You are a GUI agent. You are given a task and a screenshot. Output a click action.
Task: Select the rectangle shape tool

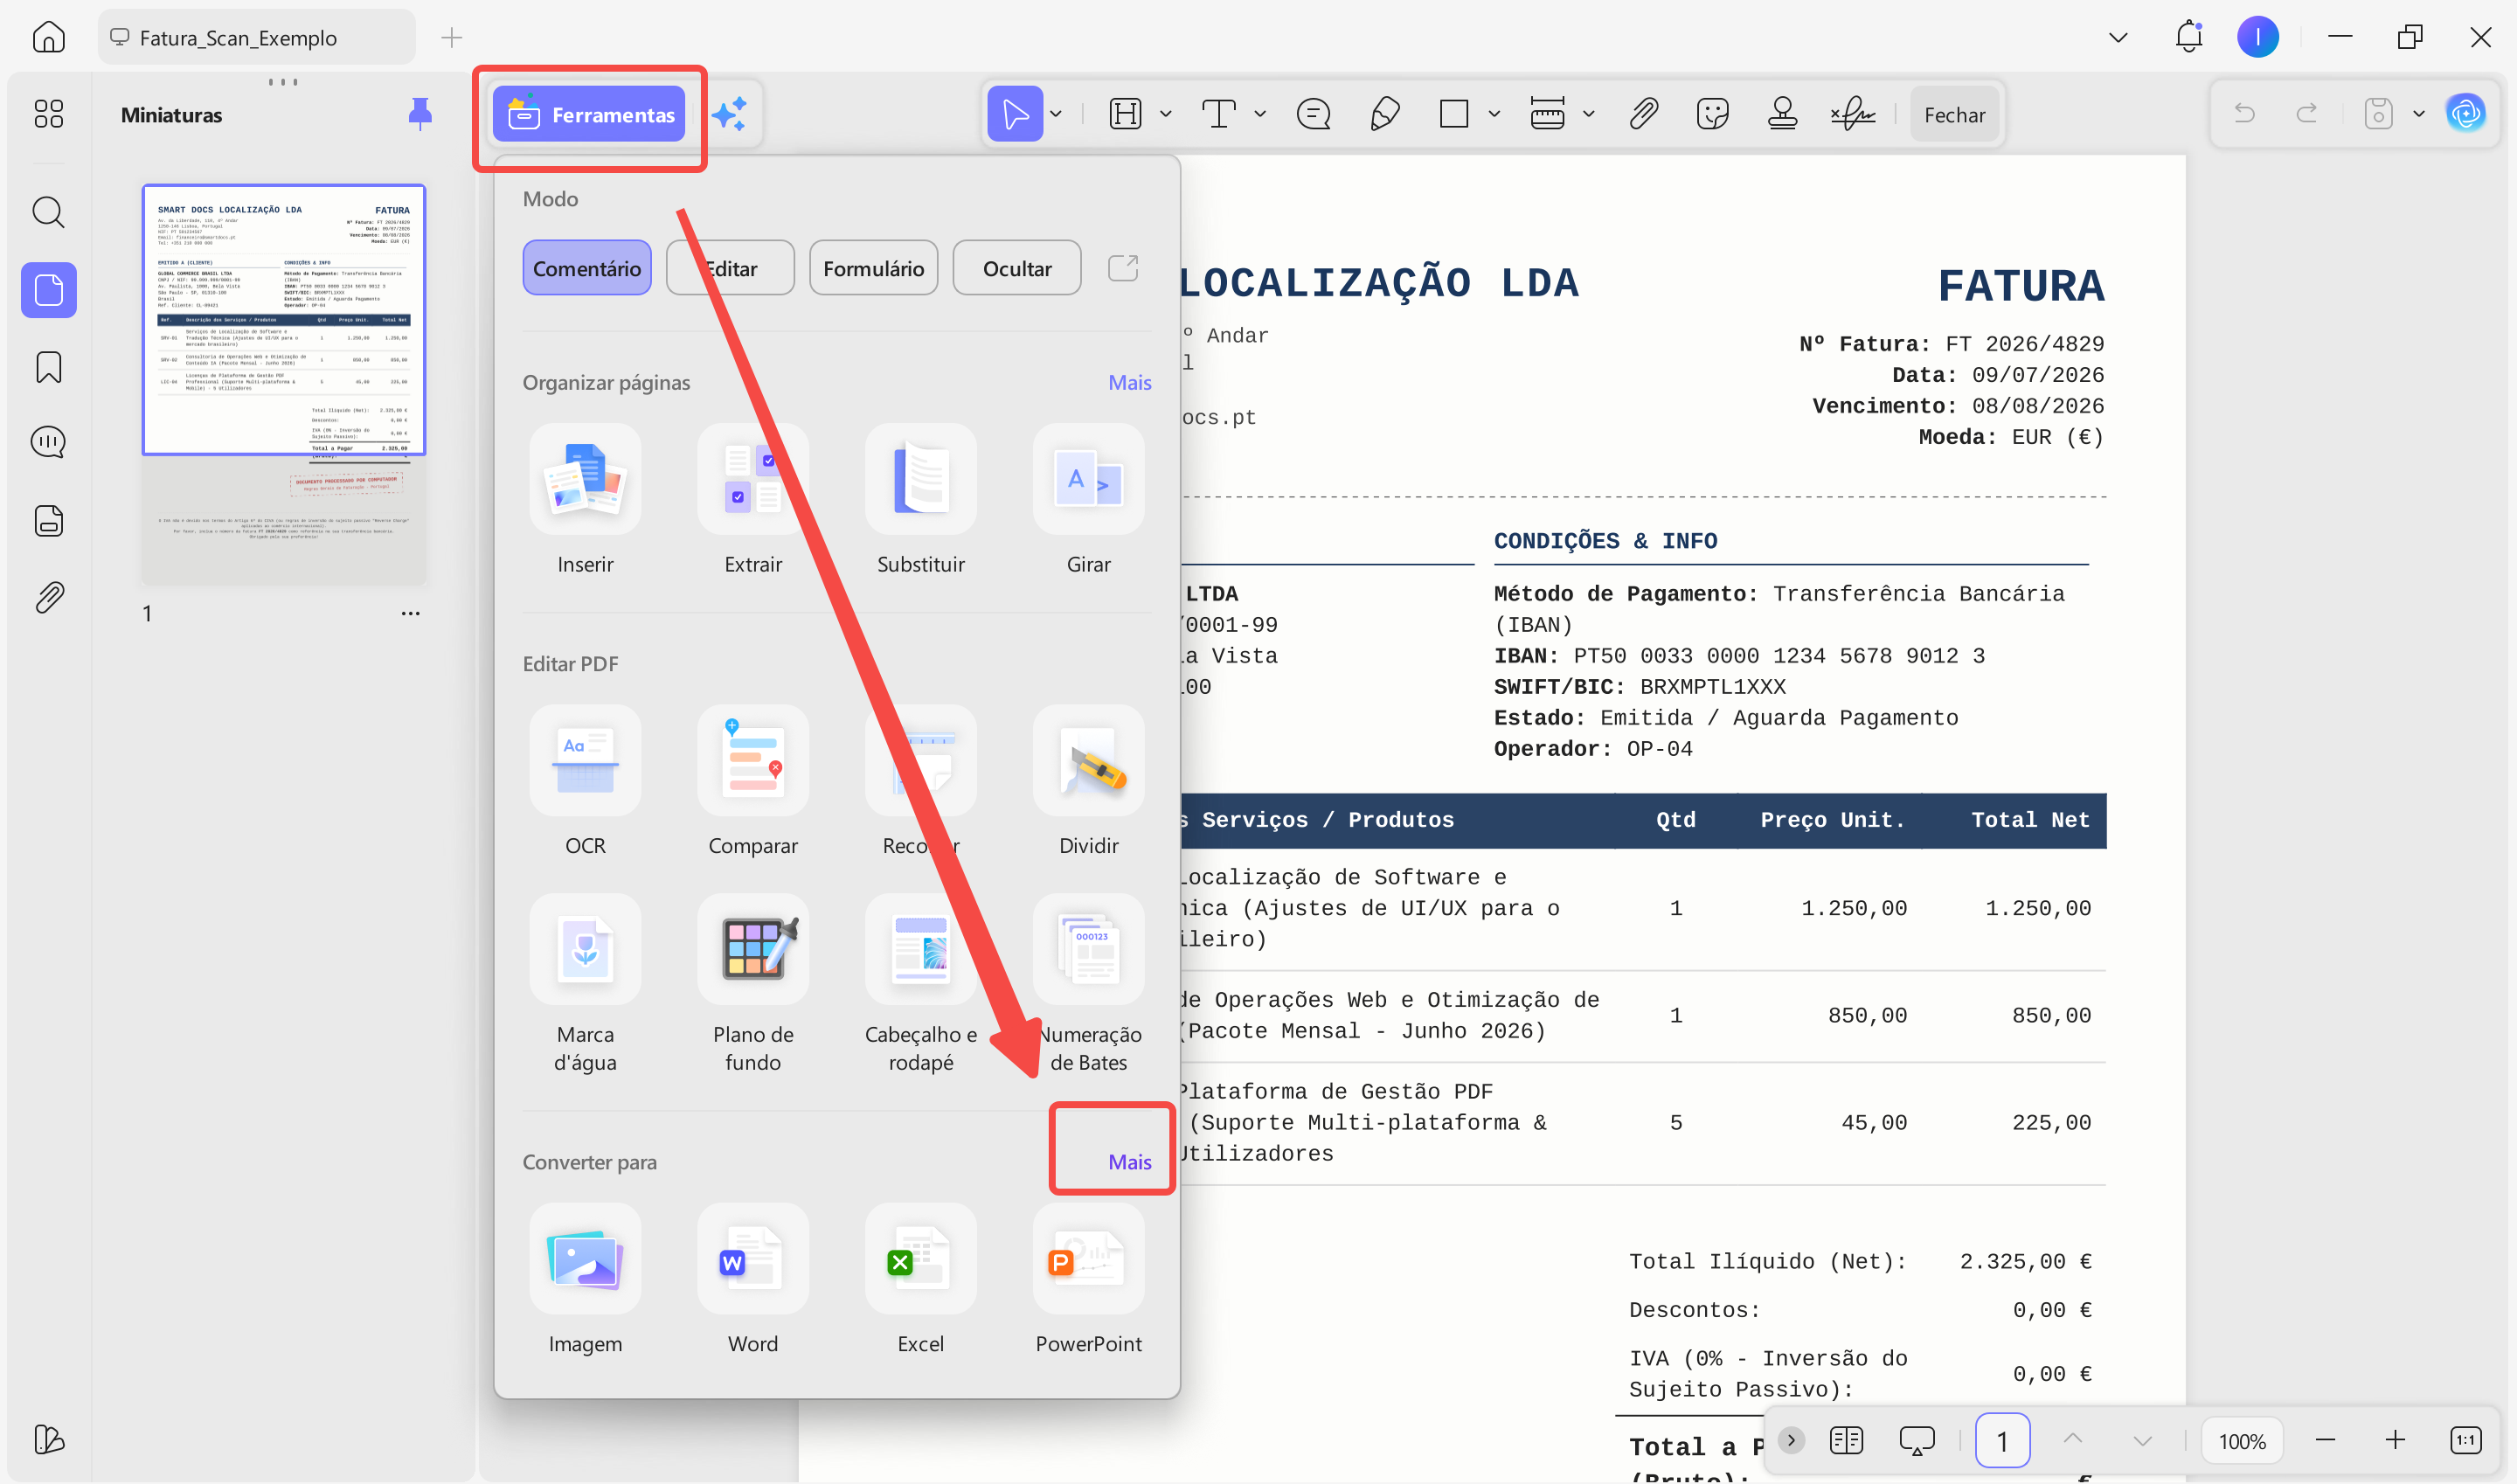1454,114
